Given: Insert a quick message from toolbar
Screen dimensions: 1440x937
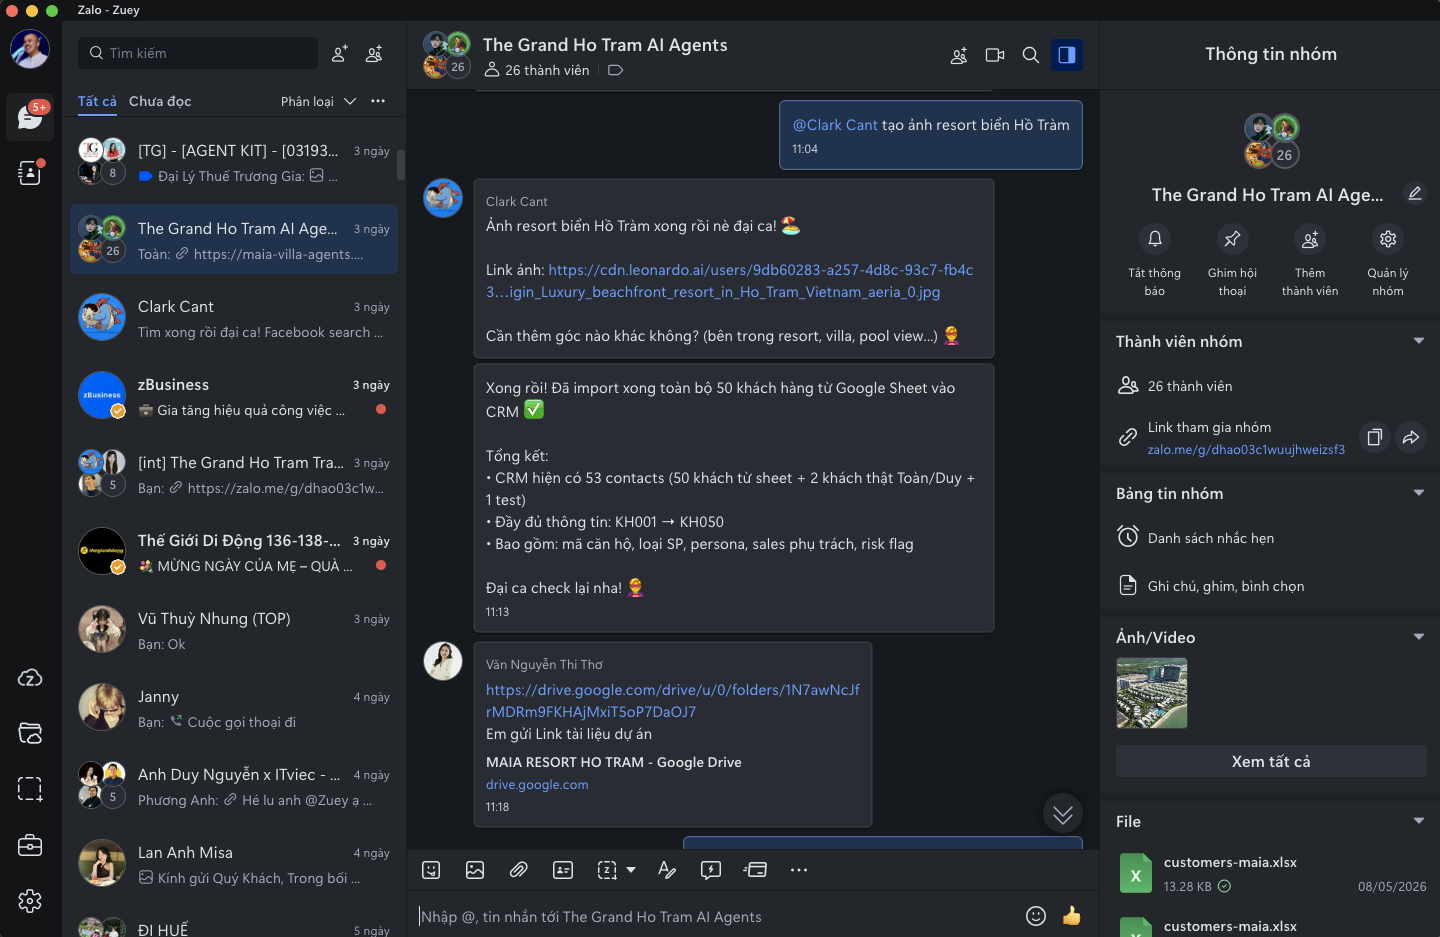Looking at the screenshot, I should pyautogui.click(x=711, y=870).
